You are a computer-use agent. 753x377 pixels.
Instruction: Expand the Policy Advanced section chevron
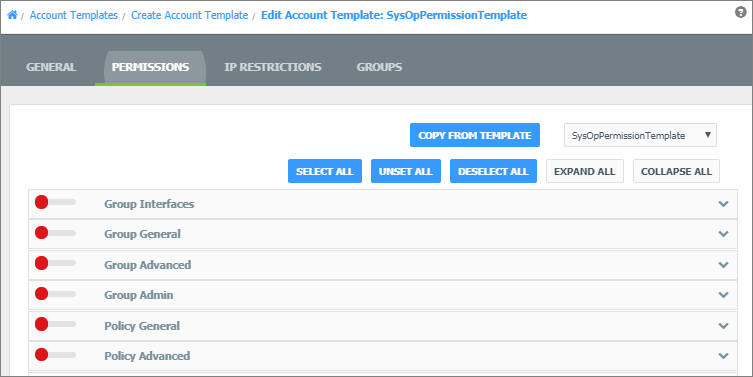[x=723, y=356]
